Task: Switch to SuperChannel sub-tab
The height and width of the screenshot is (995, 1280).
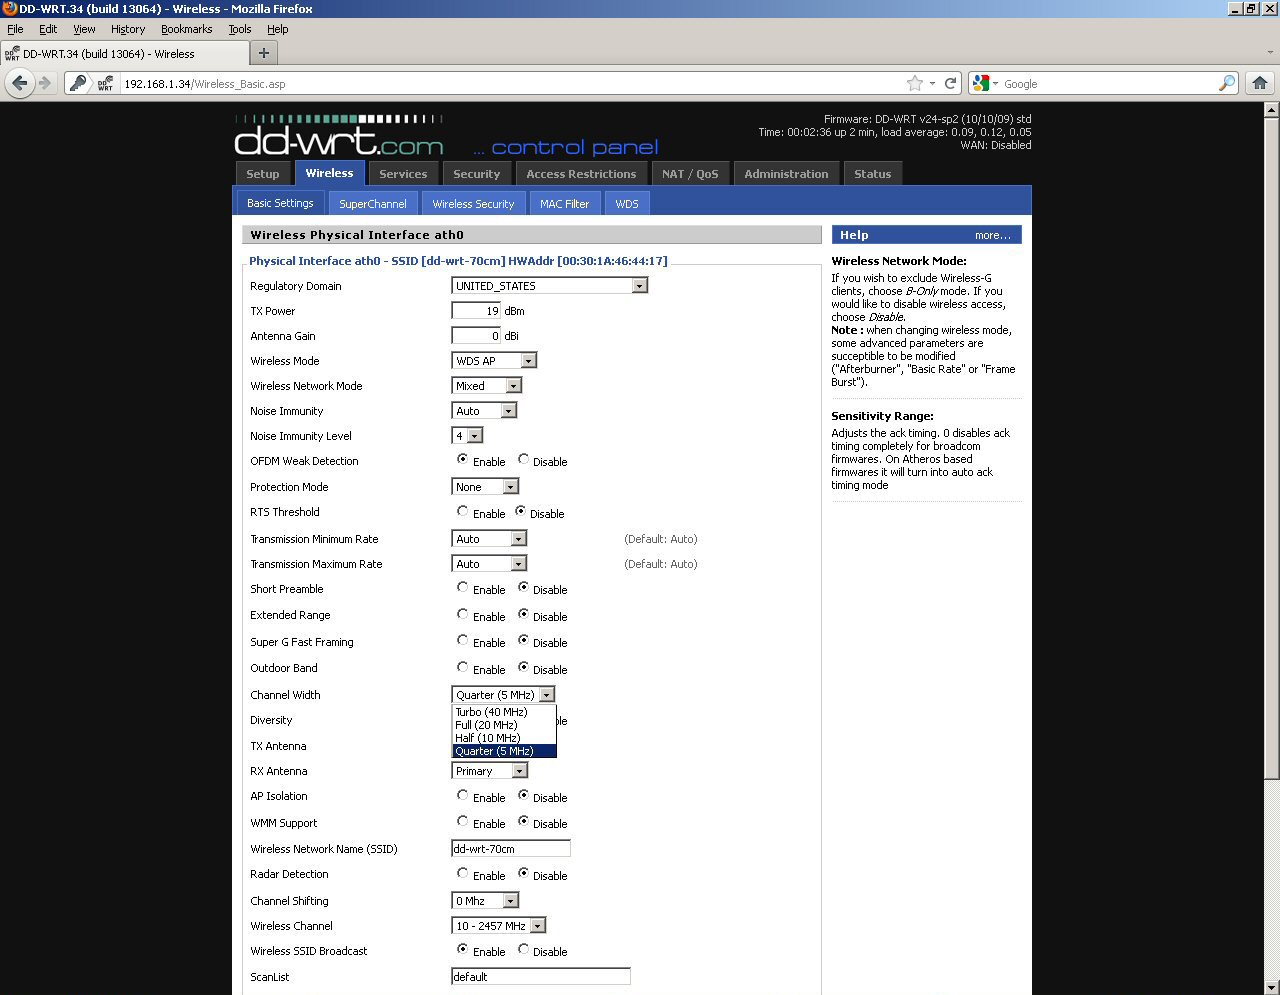Action: click(372, 203)
